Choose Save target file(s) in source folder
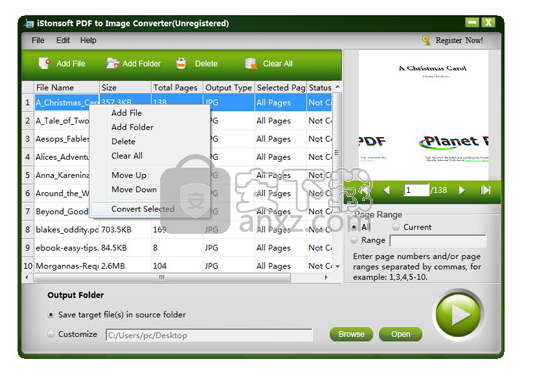 pos(51,315)
